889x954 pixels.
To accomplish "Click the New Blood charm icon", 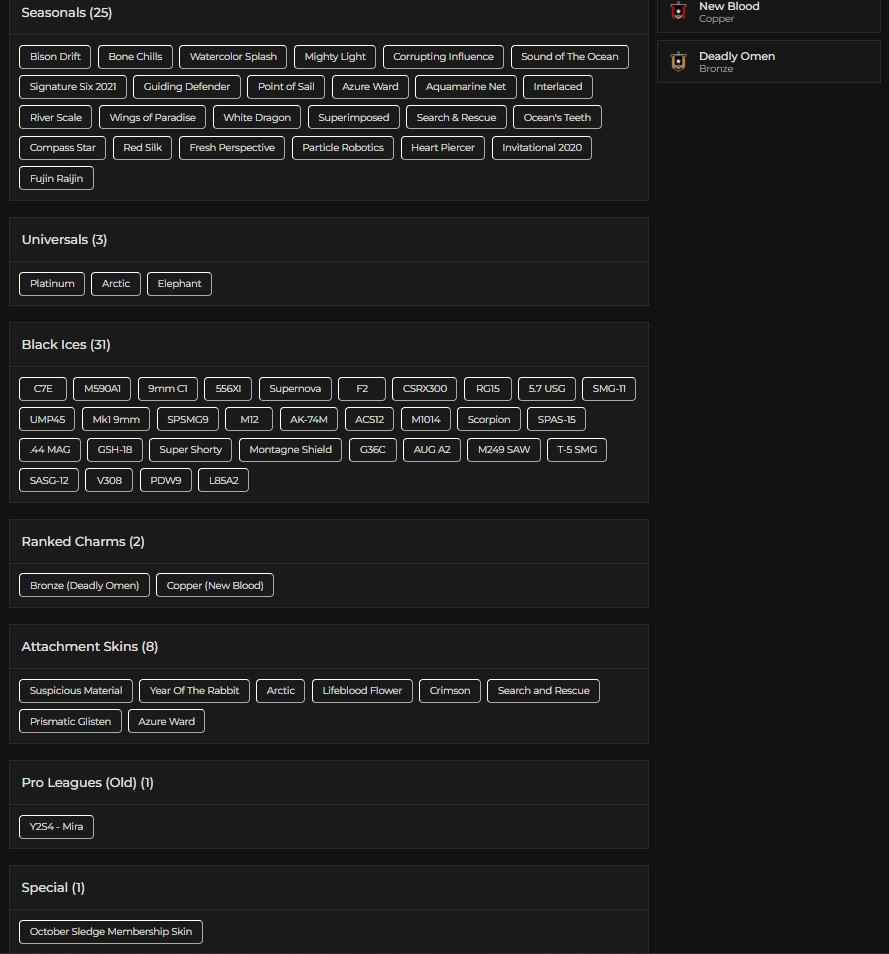I will 679,12.
